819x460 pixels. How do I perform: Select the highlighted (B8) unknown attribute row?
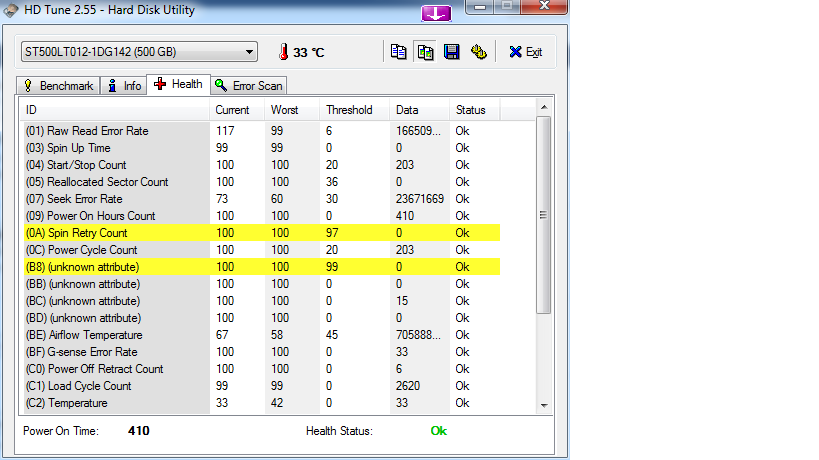coord(260,267)
